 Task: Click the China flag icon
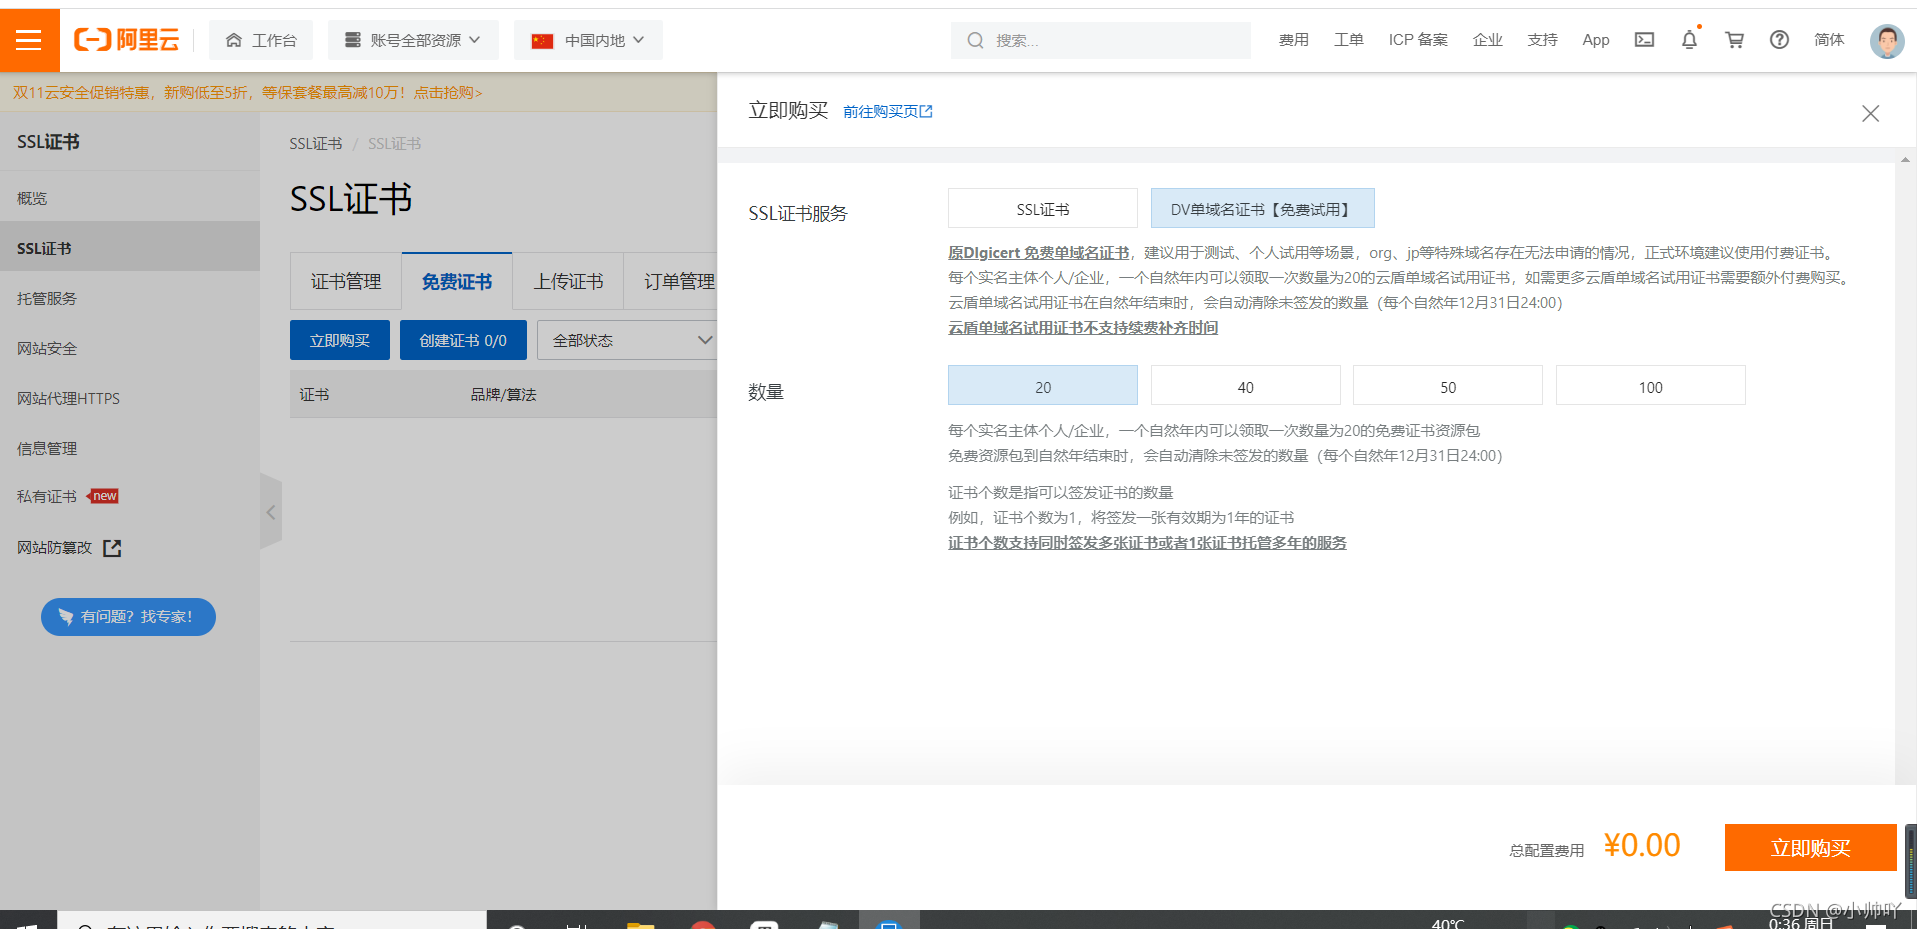(x=542, y=41)
